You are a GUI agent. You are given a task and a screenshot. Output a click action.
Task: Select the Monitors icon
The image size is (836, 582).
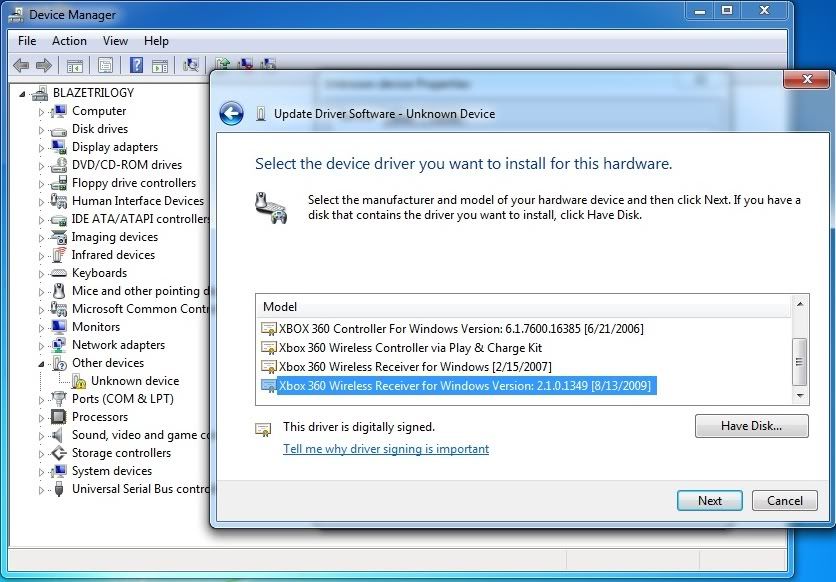point(59,327)
